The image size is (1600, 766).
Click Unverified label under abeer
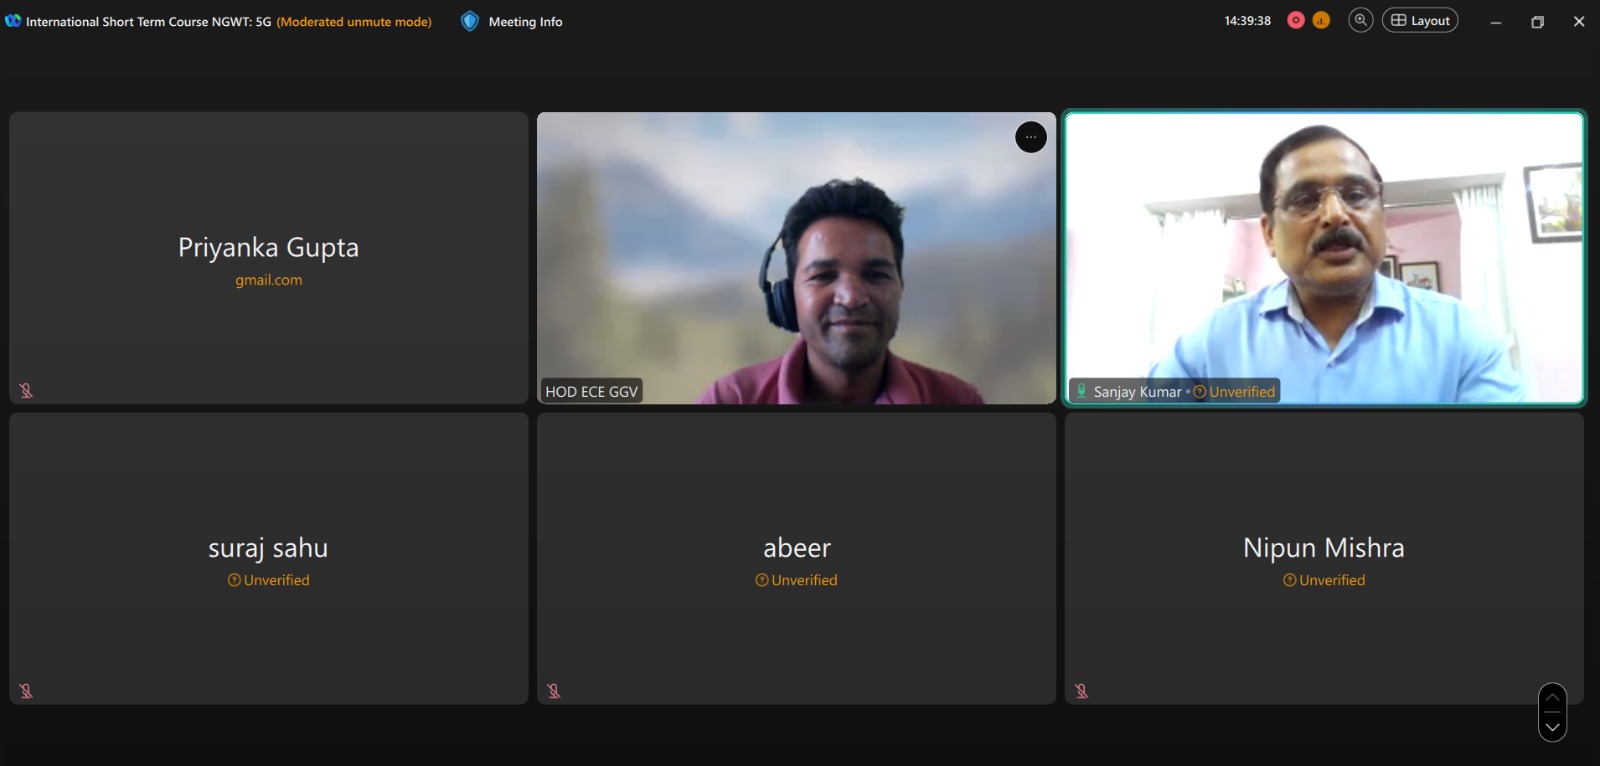796,580
